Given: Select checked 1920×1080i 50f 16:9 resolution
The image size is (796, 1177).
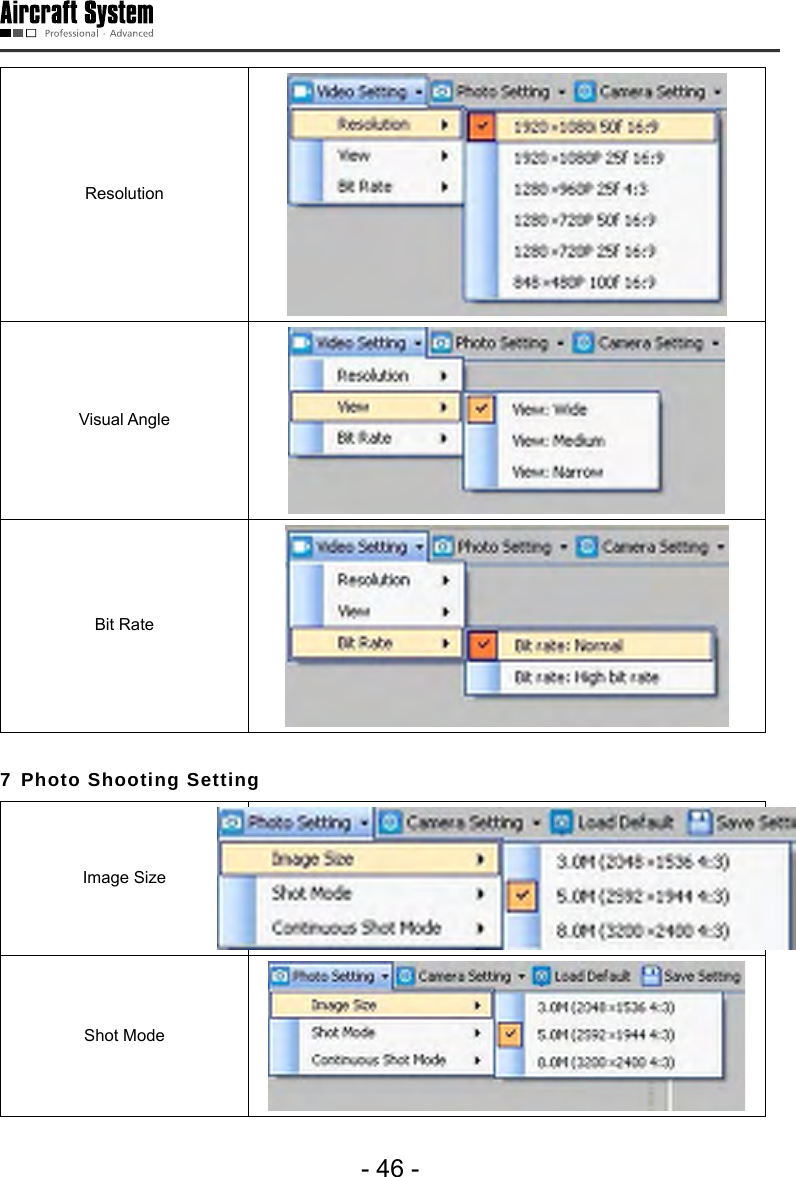Looking at the screenshot, I should [591, 127].
